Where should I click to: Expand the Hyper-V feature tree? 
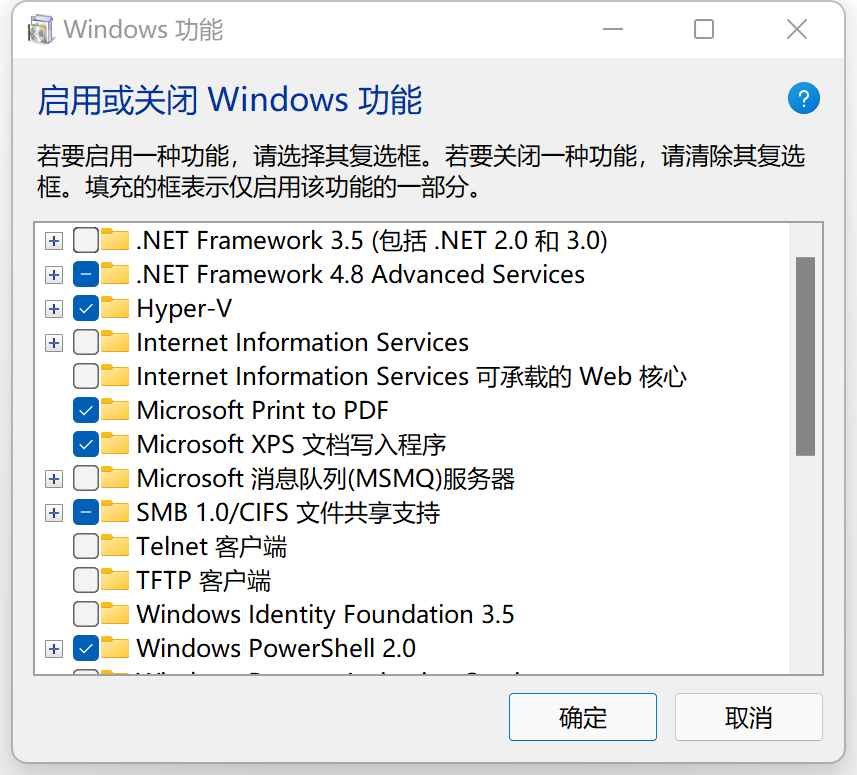coord(53,308)
